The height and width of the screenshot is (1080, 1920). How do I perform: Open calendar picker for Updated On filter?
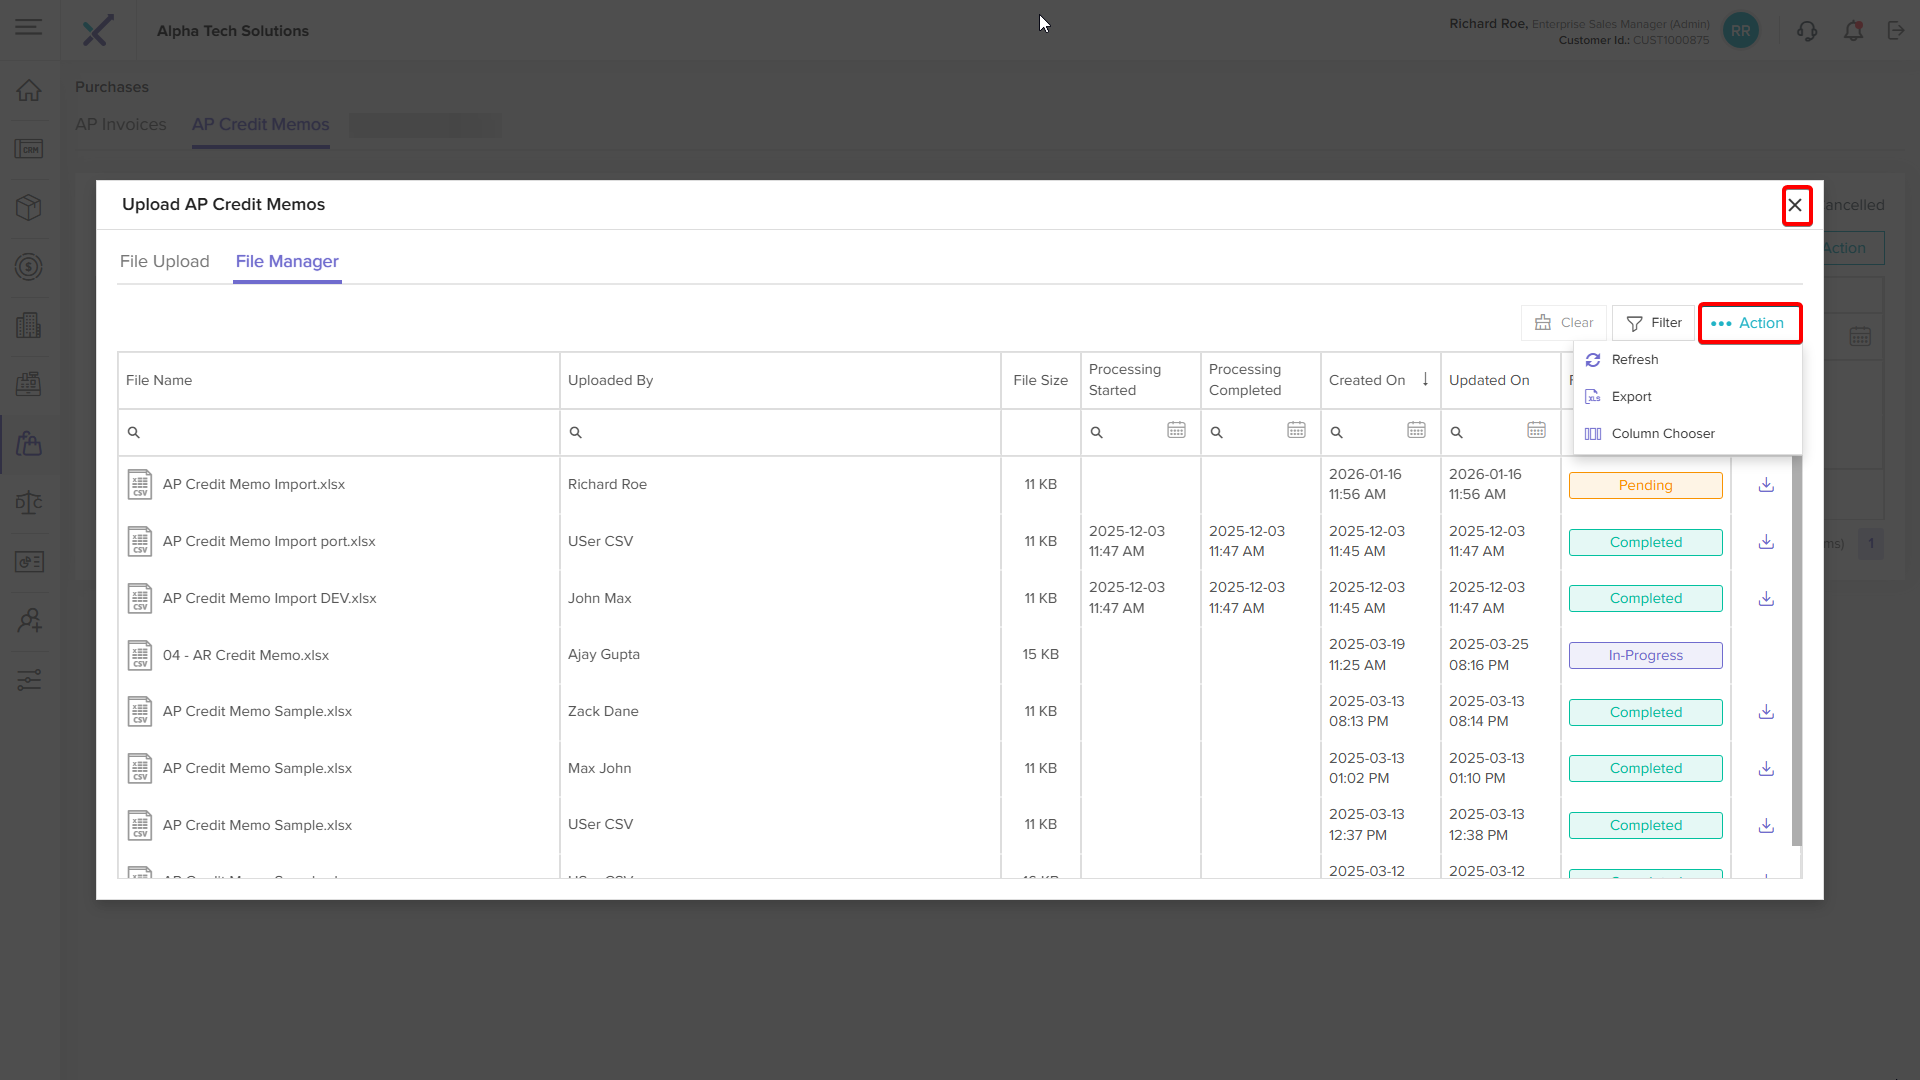tap(1536, 431)
